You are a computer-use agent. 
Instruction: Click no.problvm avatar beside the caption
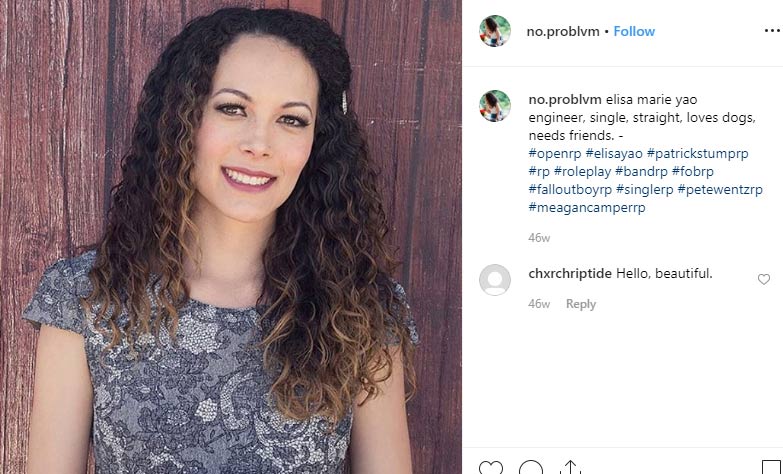494,106
